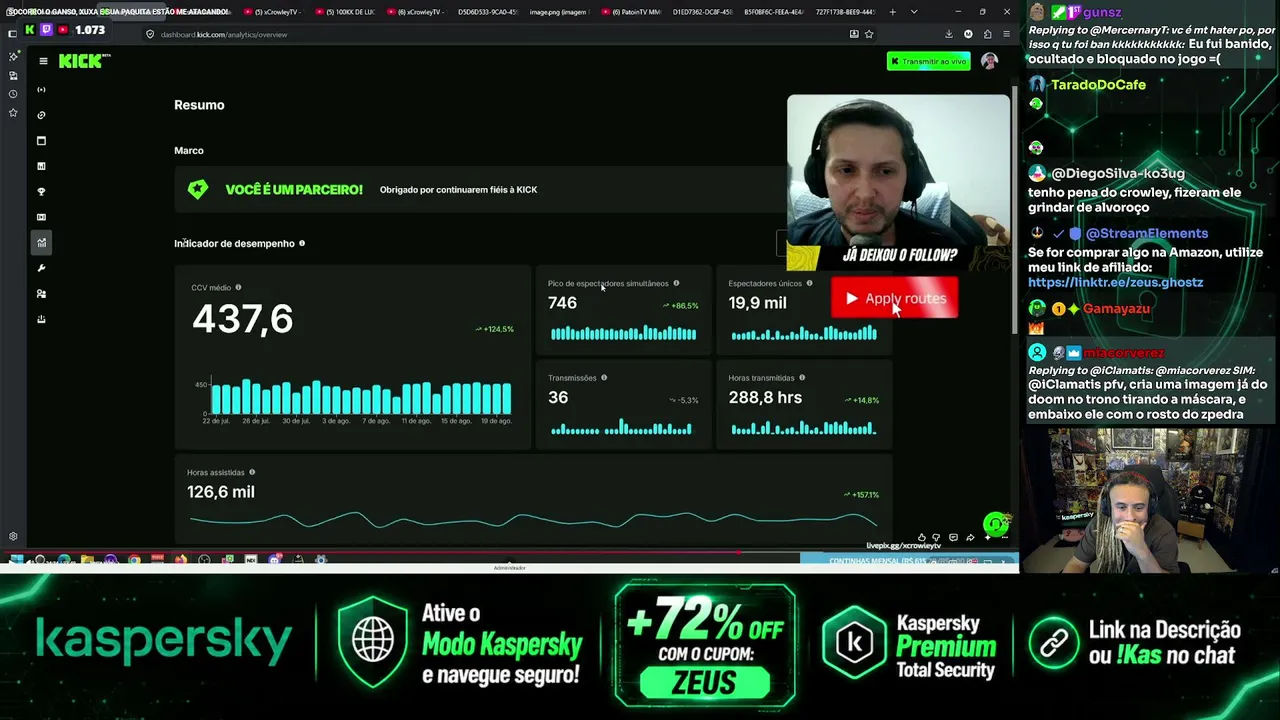Open the browser bookmarks star sidebar icon

[13, 113]
